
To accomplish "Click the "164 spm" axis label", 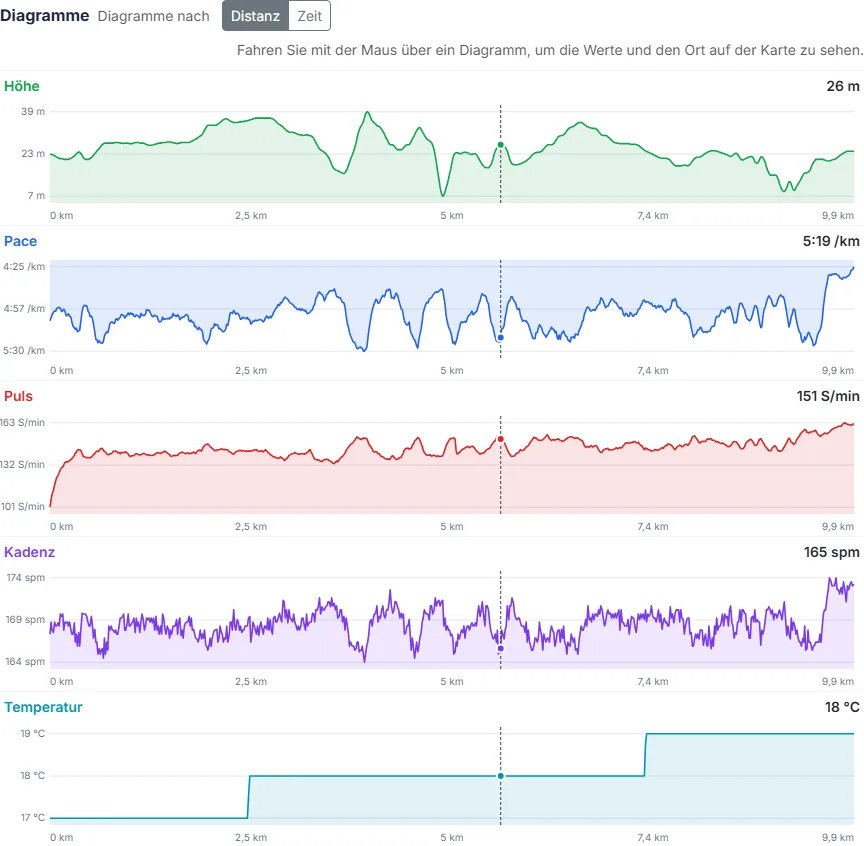I will (25, 661).
